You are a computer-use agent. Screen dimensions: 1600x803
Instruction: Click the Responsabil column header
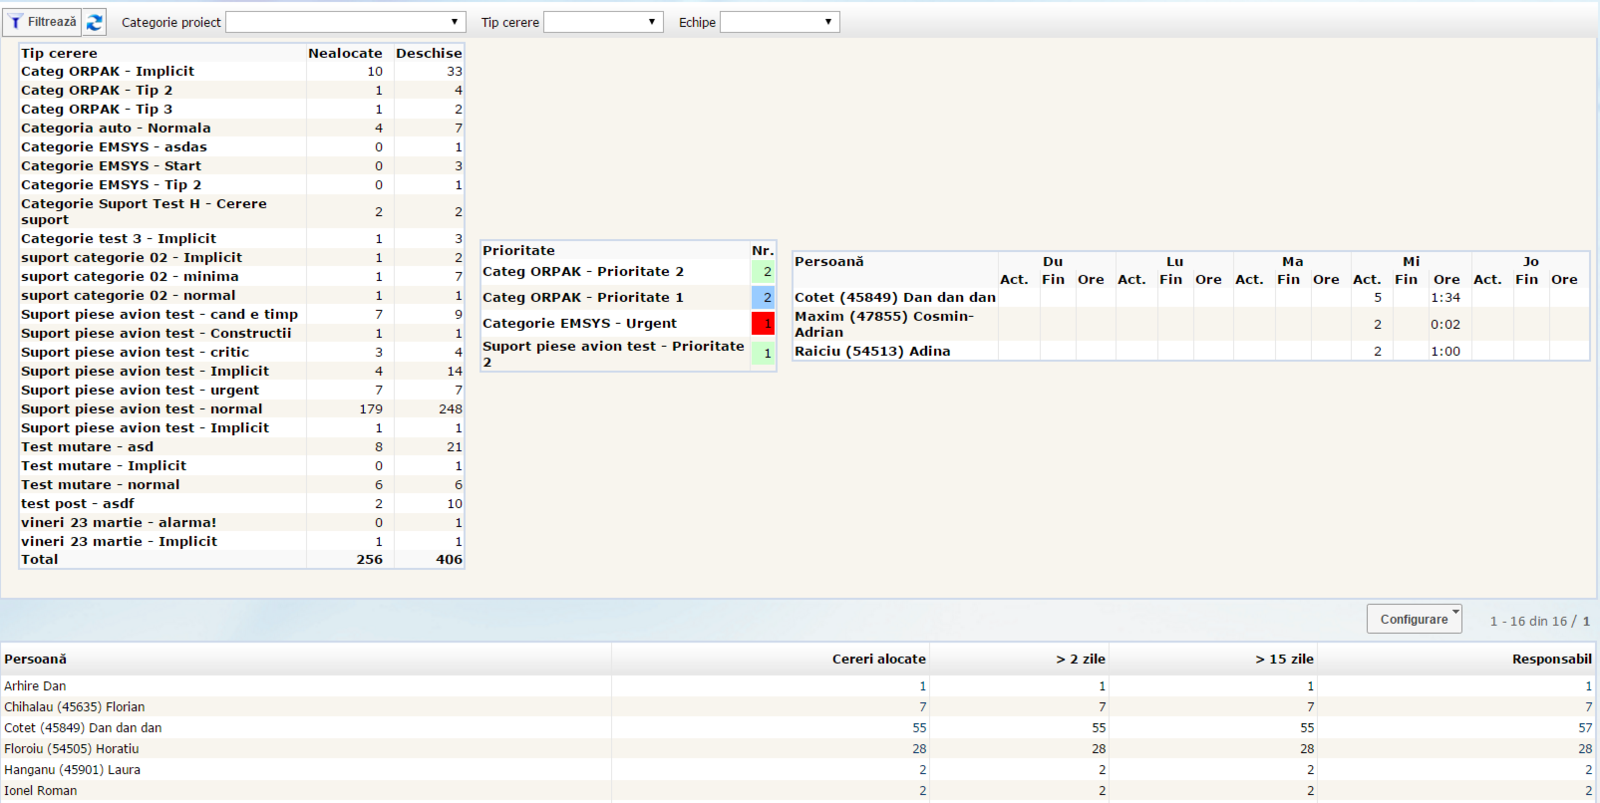(1551, 659)
